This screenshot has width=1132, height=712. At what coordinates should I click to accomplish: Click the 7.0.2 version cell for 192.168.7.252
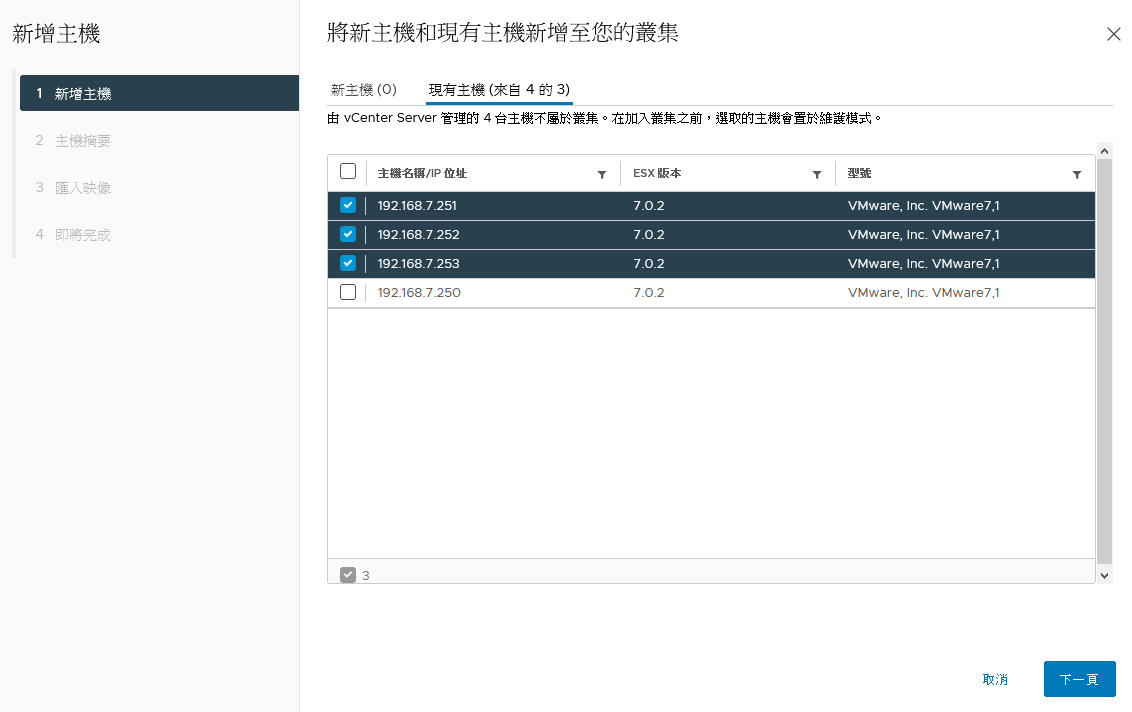(x=649, y=235)
